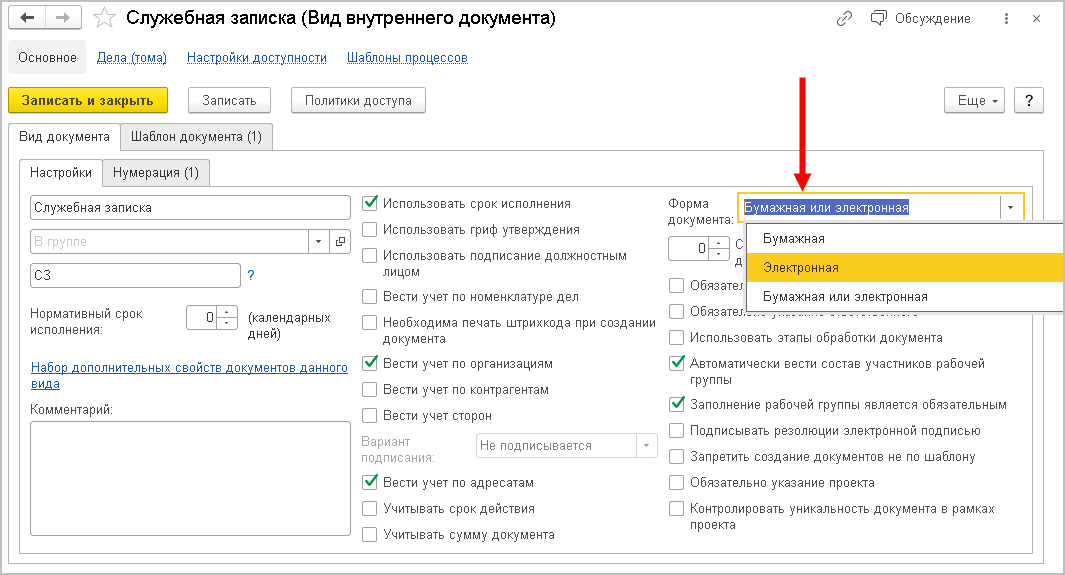Open help with the question mark button
This screenshot has width=1065, height=575.
[1029, 100]
